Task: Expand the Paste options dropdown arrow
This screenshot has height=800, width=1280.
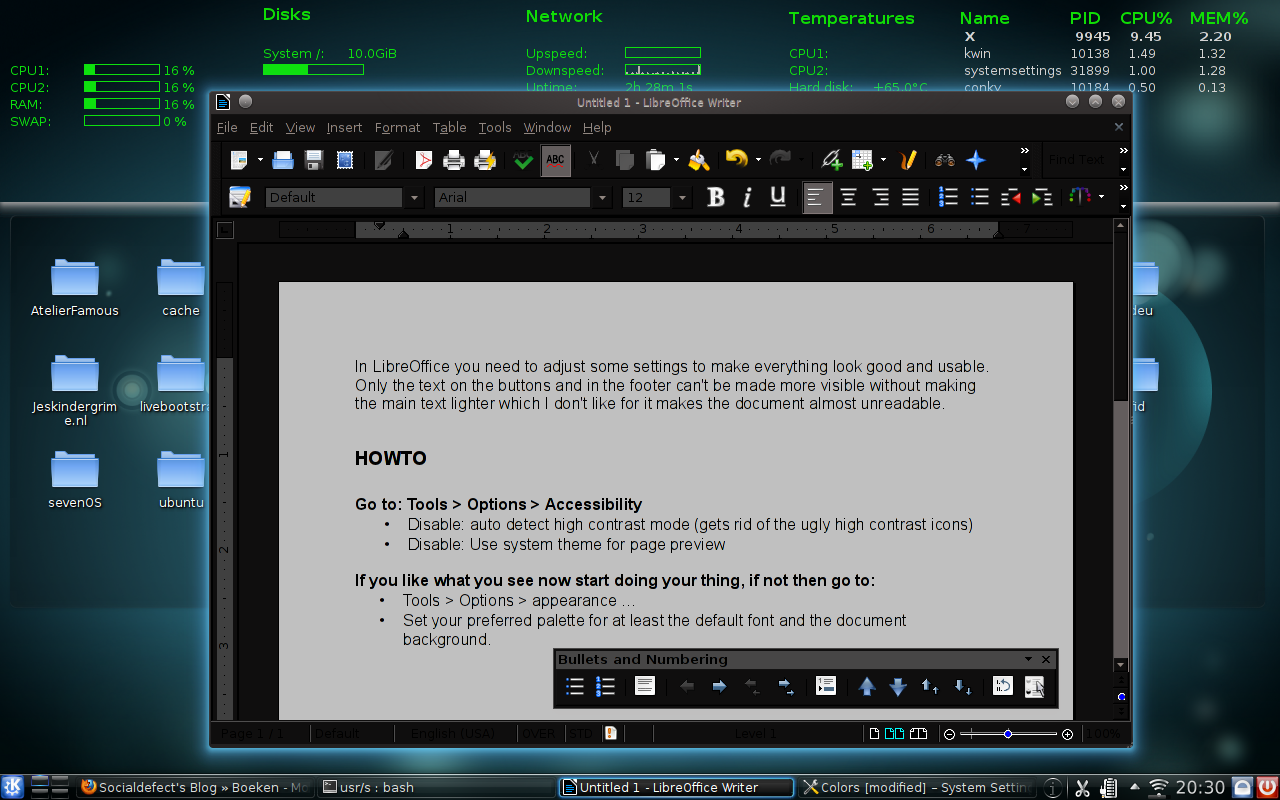Action: pyautogui.click(x=676, y=160)
